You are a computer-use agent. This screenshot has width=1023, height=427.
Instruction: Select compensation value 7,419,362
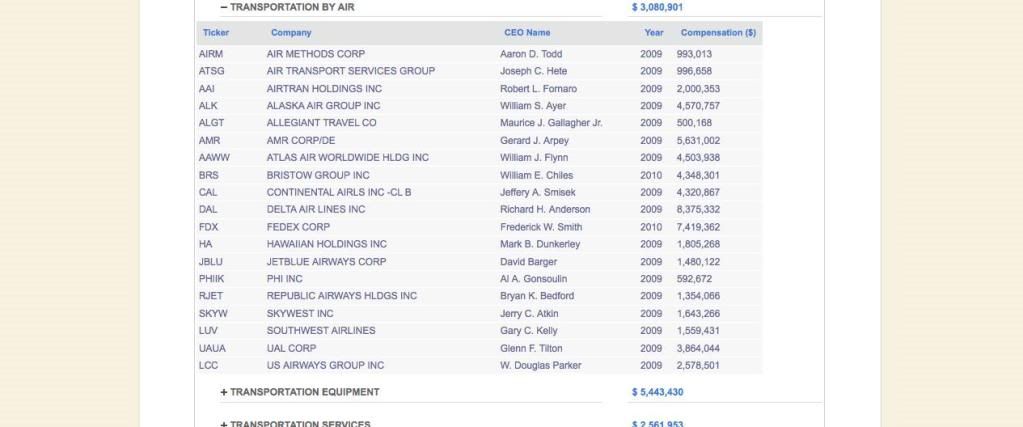(x=698, y=227)
